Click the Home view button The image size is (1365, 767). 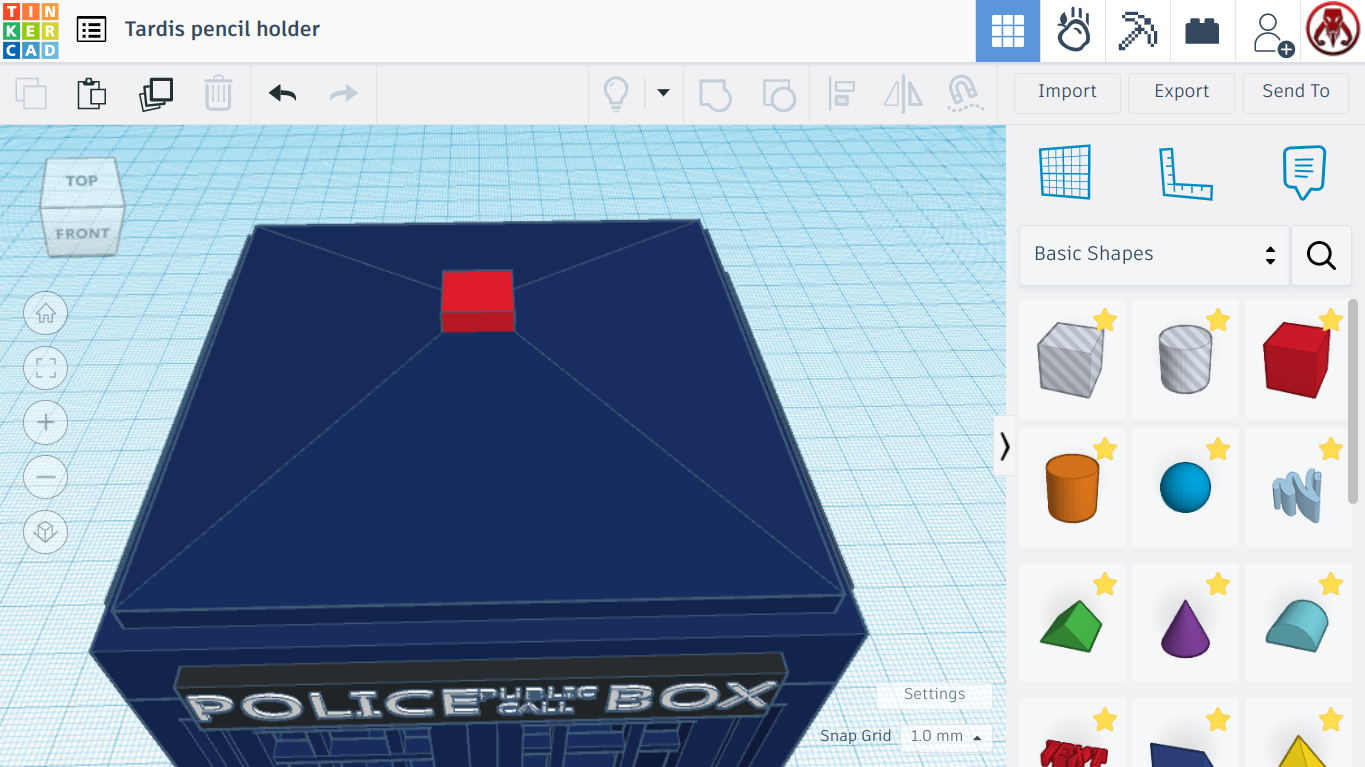click(46, 314)
